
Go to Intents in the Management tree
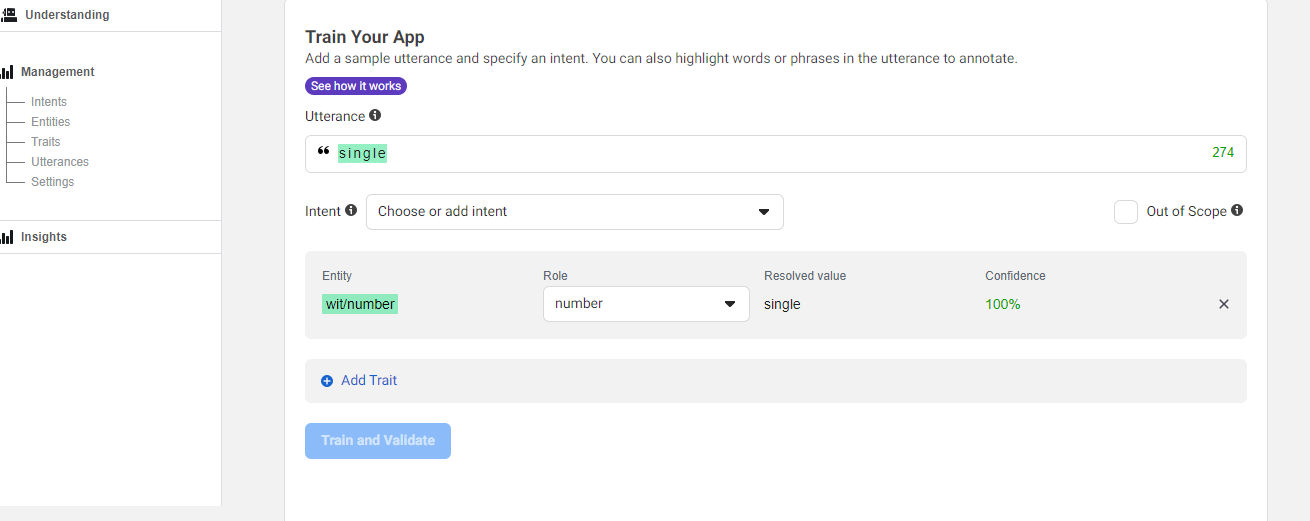coord(49,102)
